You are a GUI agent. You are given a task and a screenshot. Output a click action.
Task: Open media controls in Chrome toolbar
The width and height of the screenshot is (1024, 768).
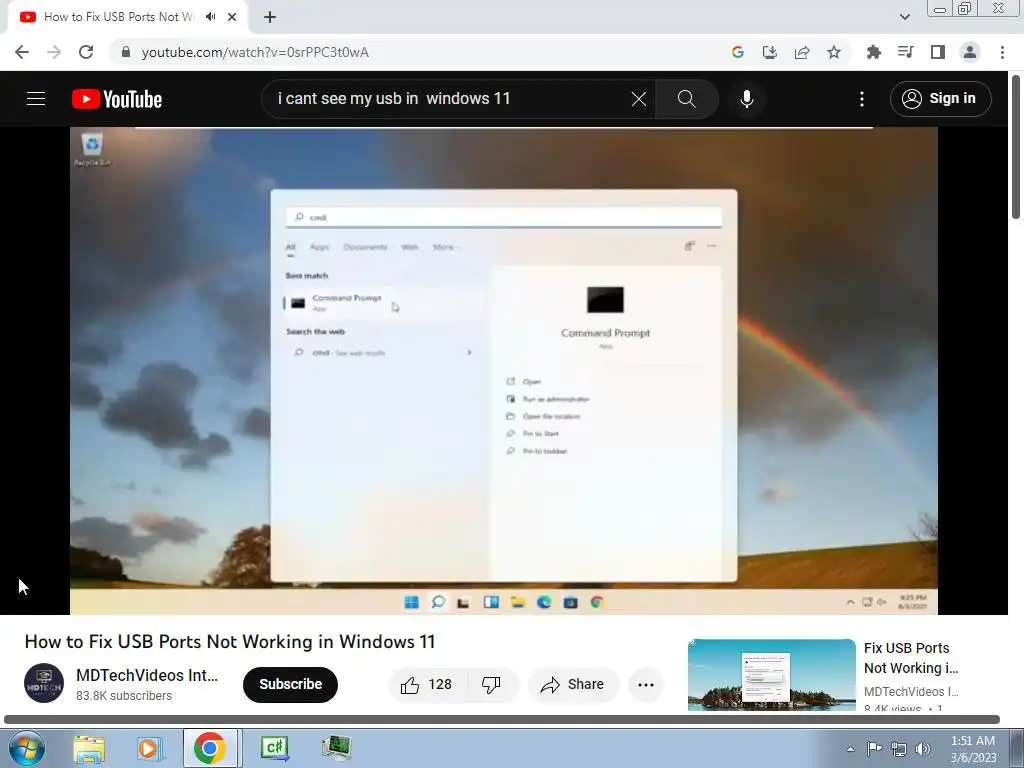point(905,52)
